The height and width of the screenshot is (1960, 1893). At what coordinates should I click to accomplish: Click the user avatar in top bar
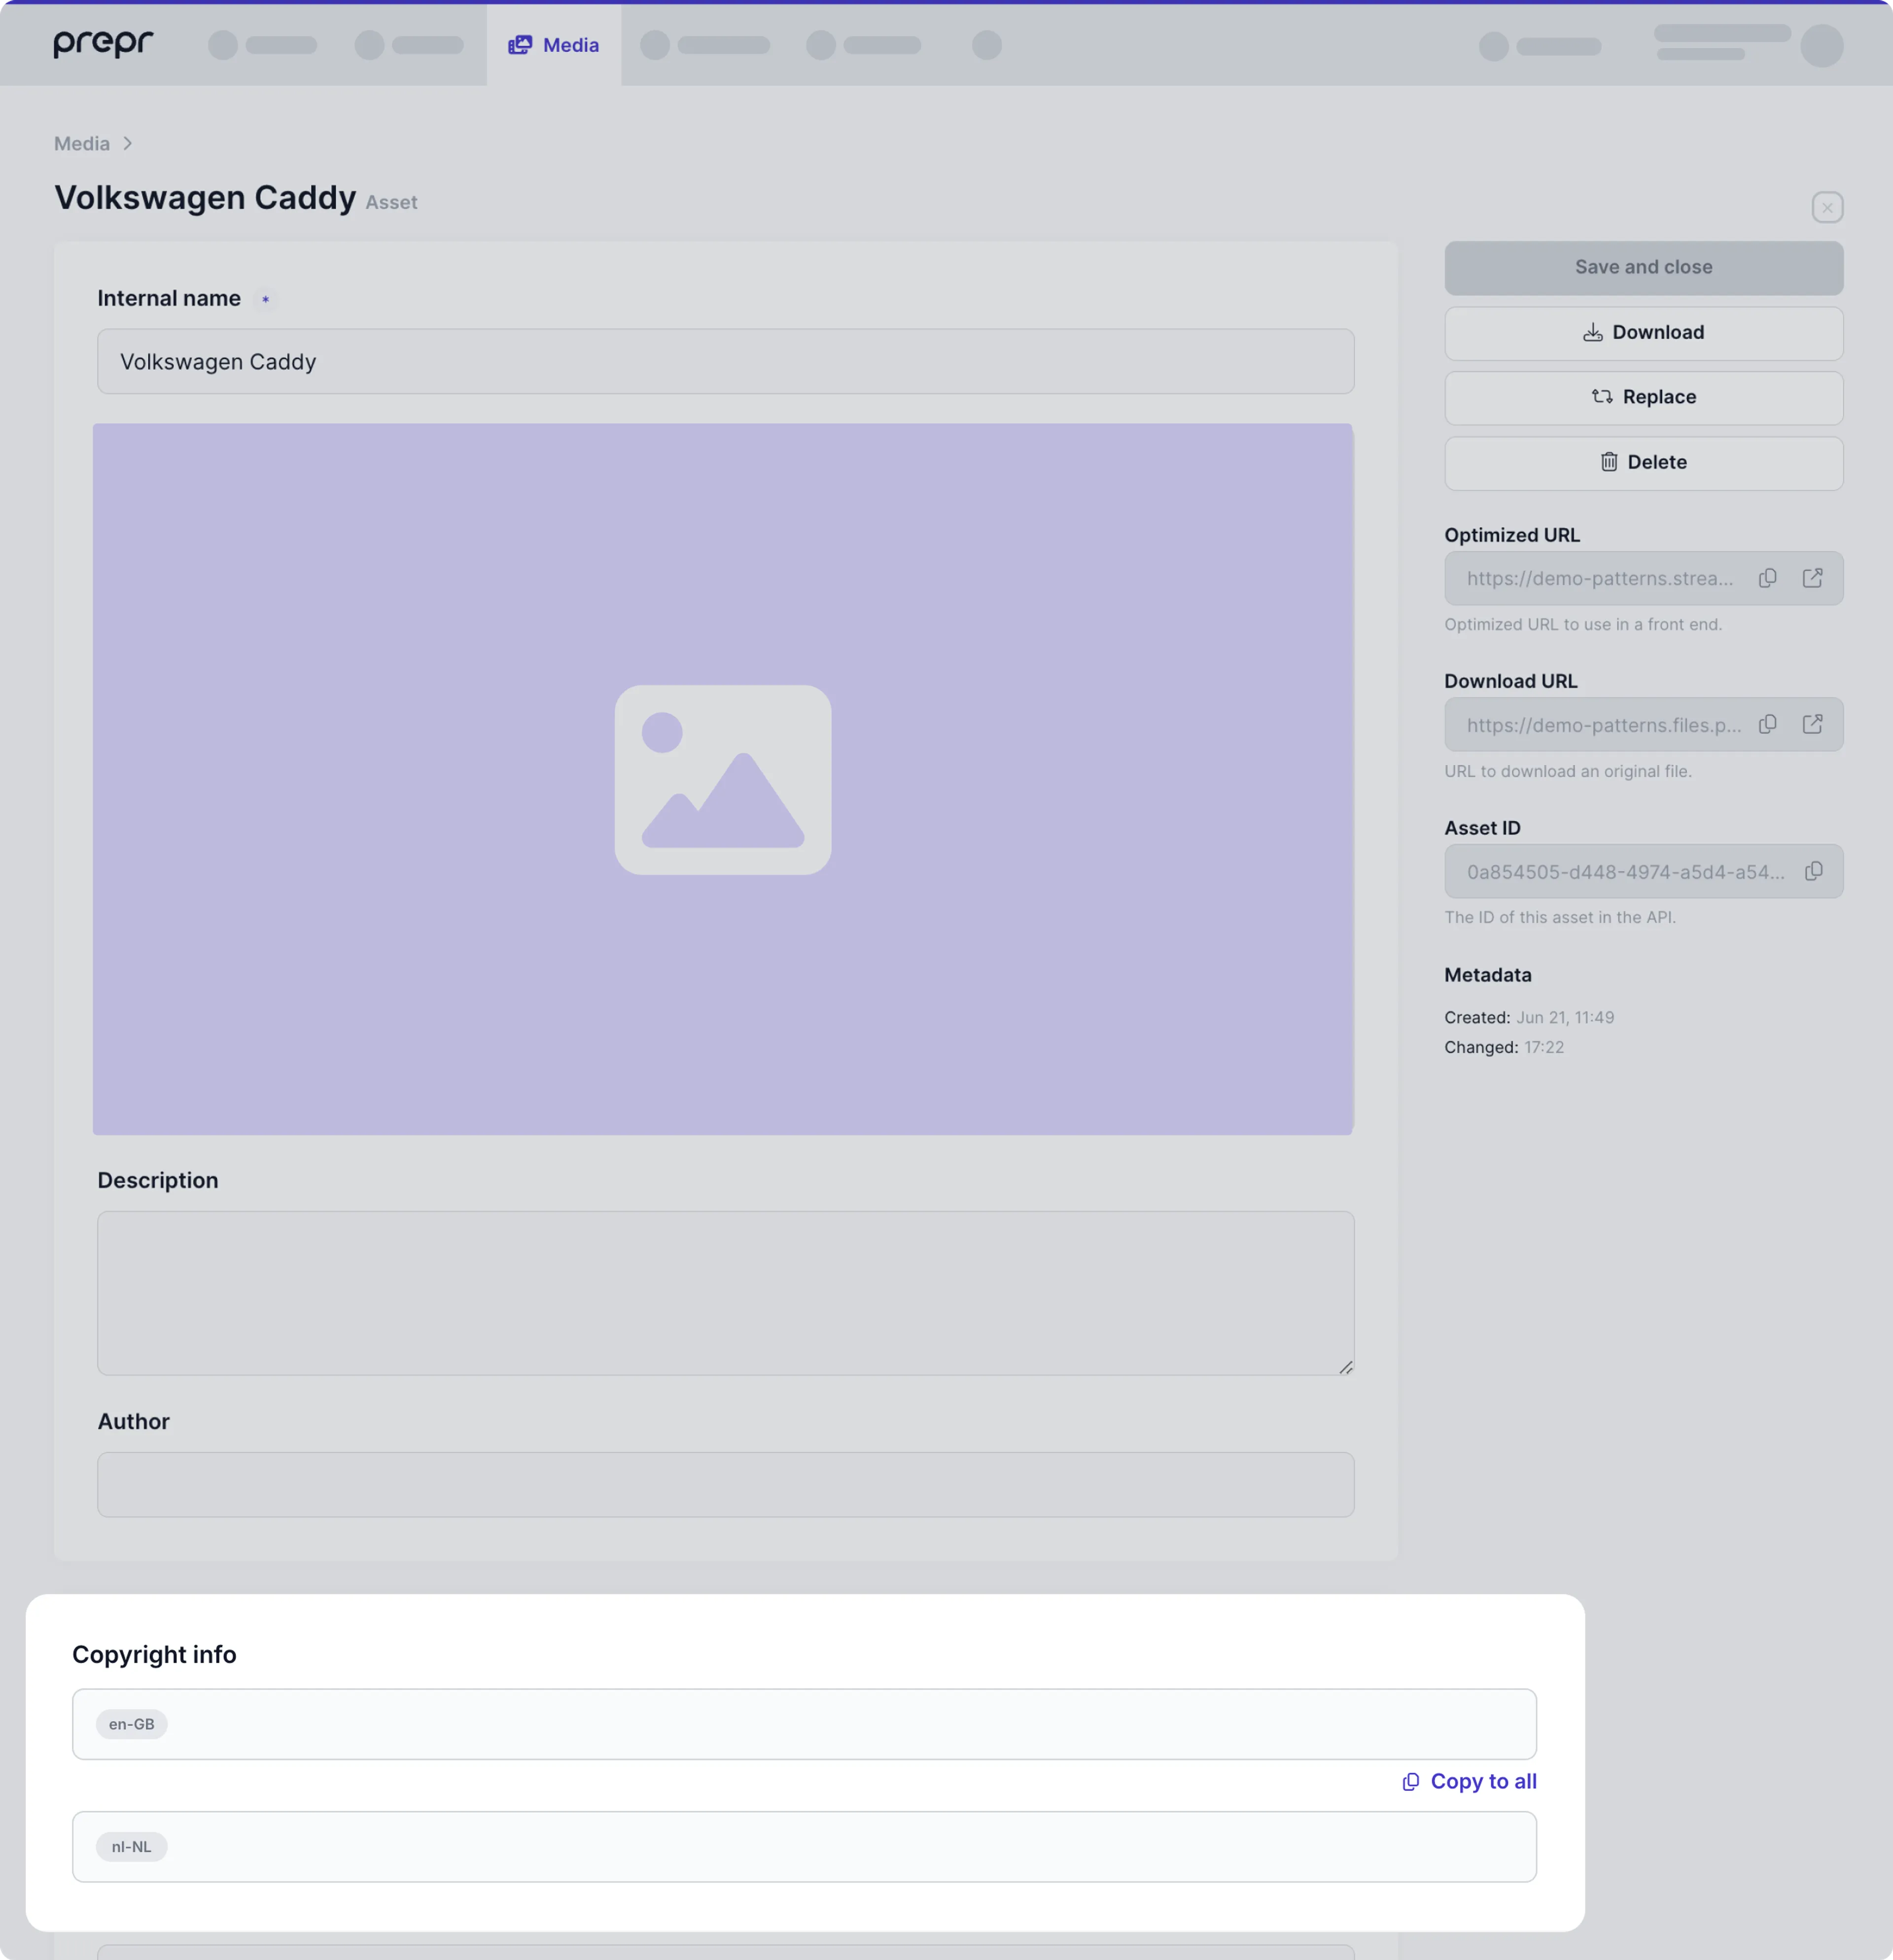pyautogui.click(x=1821, y=45)
